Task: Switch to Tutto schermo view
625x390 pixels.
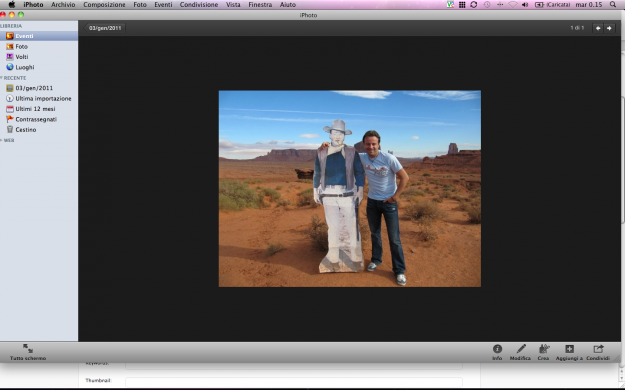Action: point(28,353)
